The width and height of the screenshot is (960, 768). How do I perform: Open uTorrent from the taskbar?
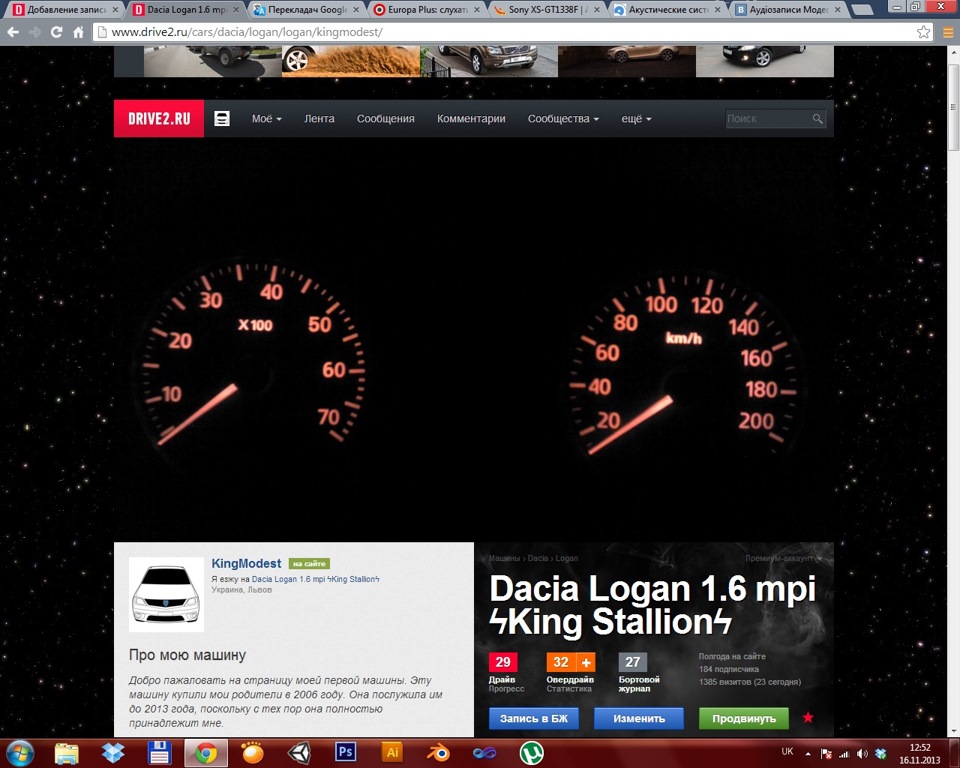tap(531, 753)
